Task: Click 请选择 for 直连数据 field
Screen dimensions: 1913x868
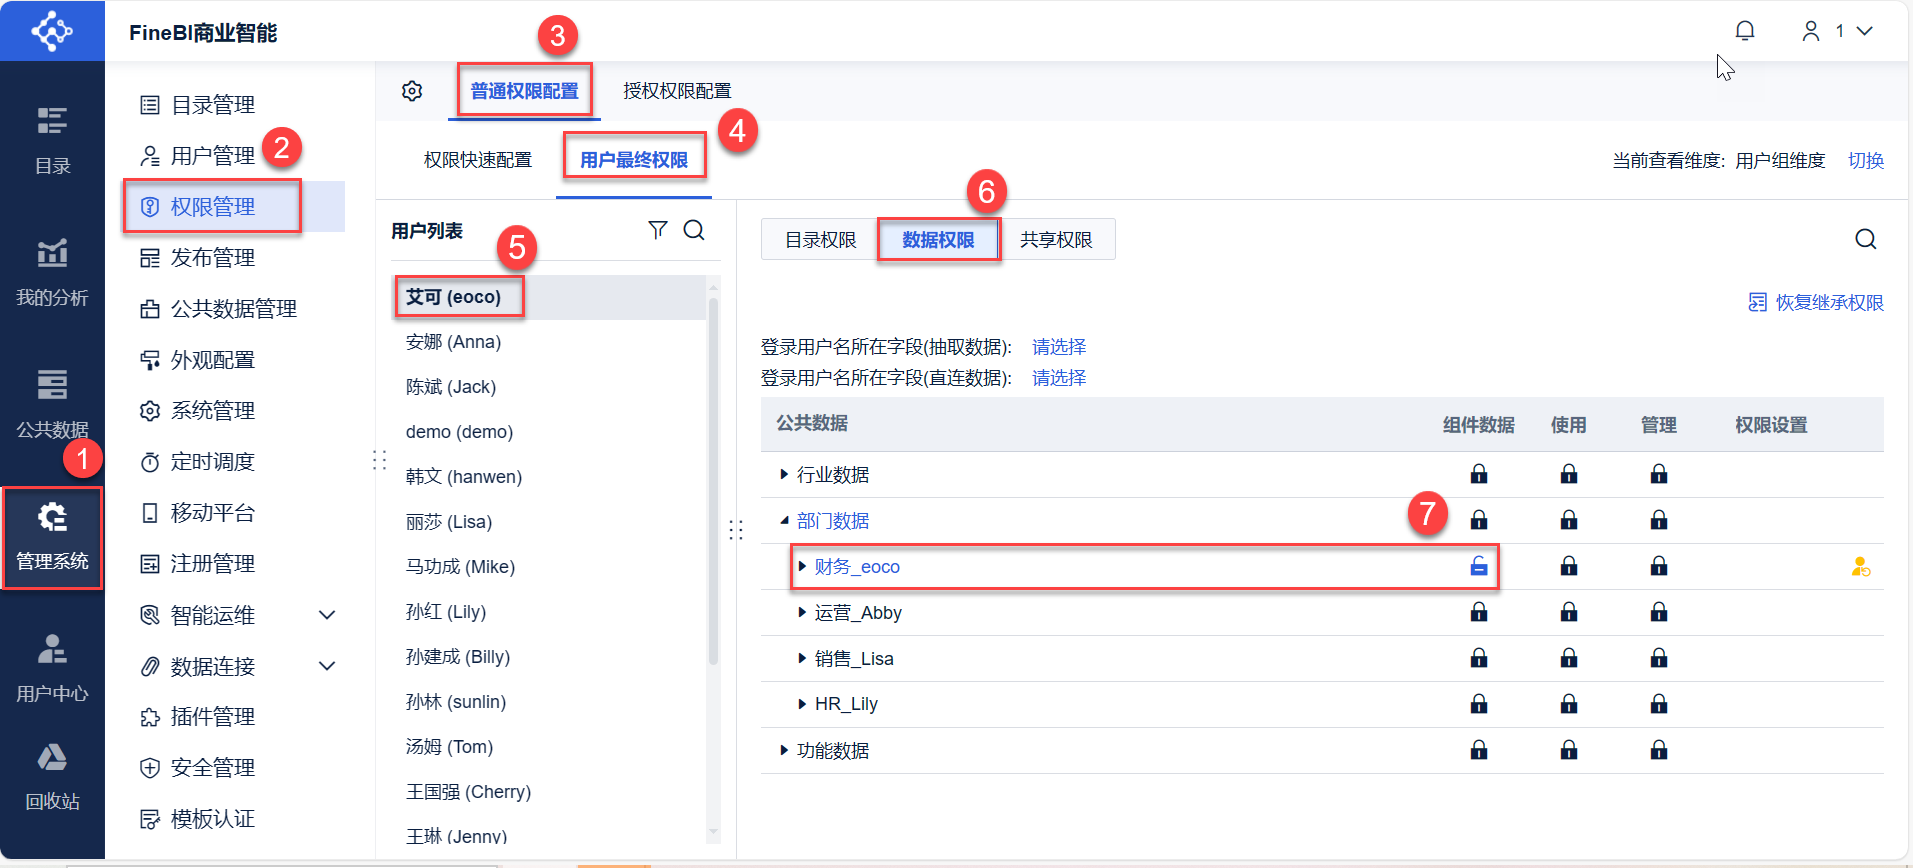Action: click(x=1059, y=378)
